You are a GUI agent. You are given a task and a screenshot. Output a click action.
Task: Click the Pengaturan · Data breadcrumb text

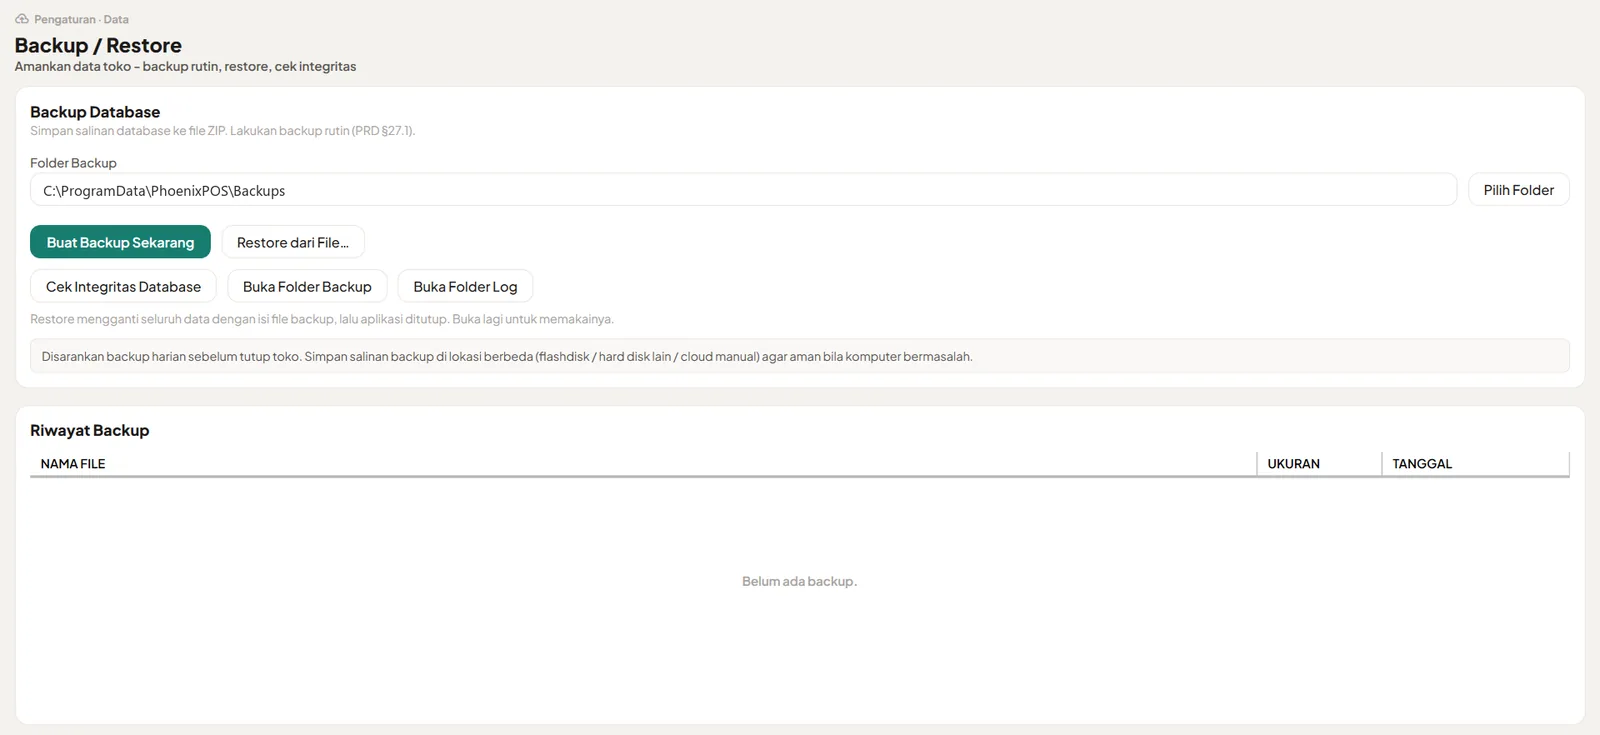(x=81, y=19)
